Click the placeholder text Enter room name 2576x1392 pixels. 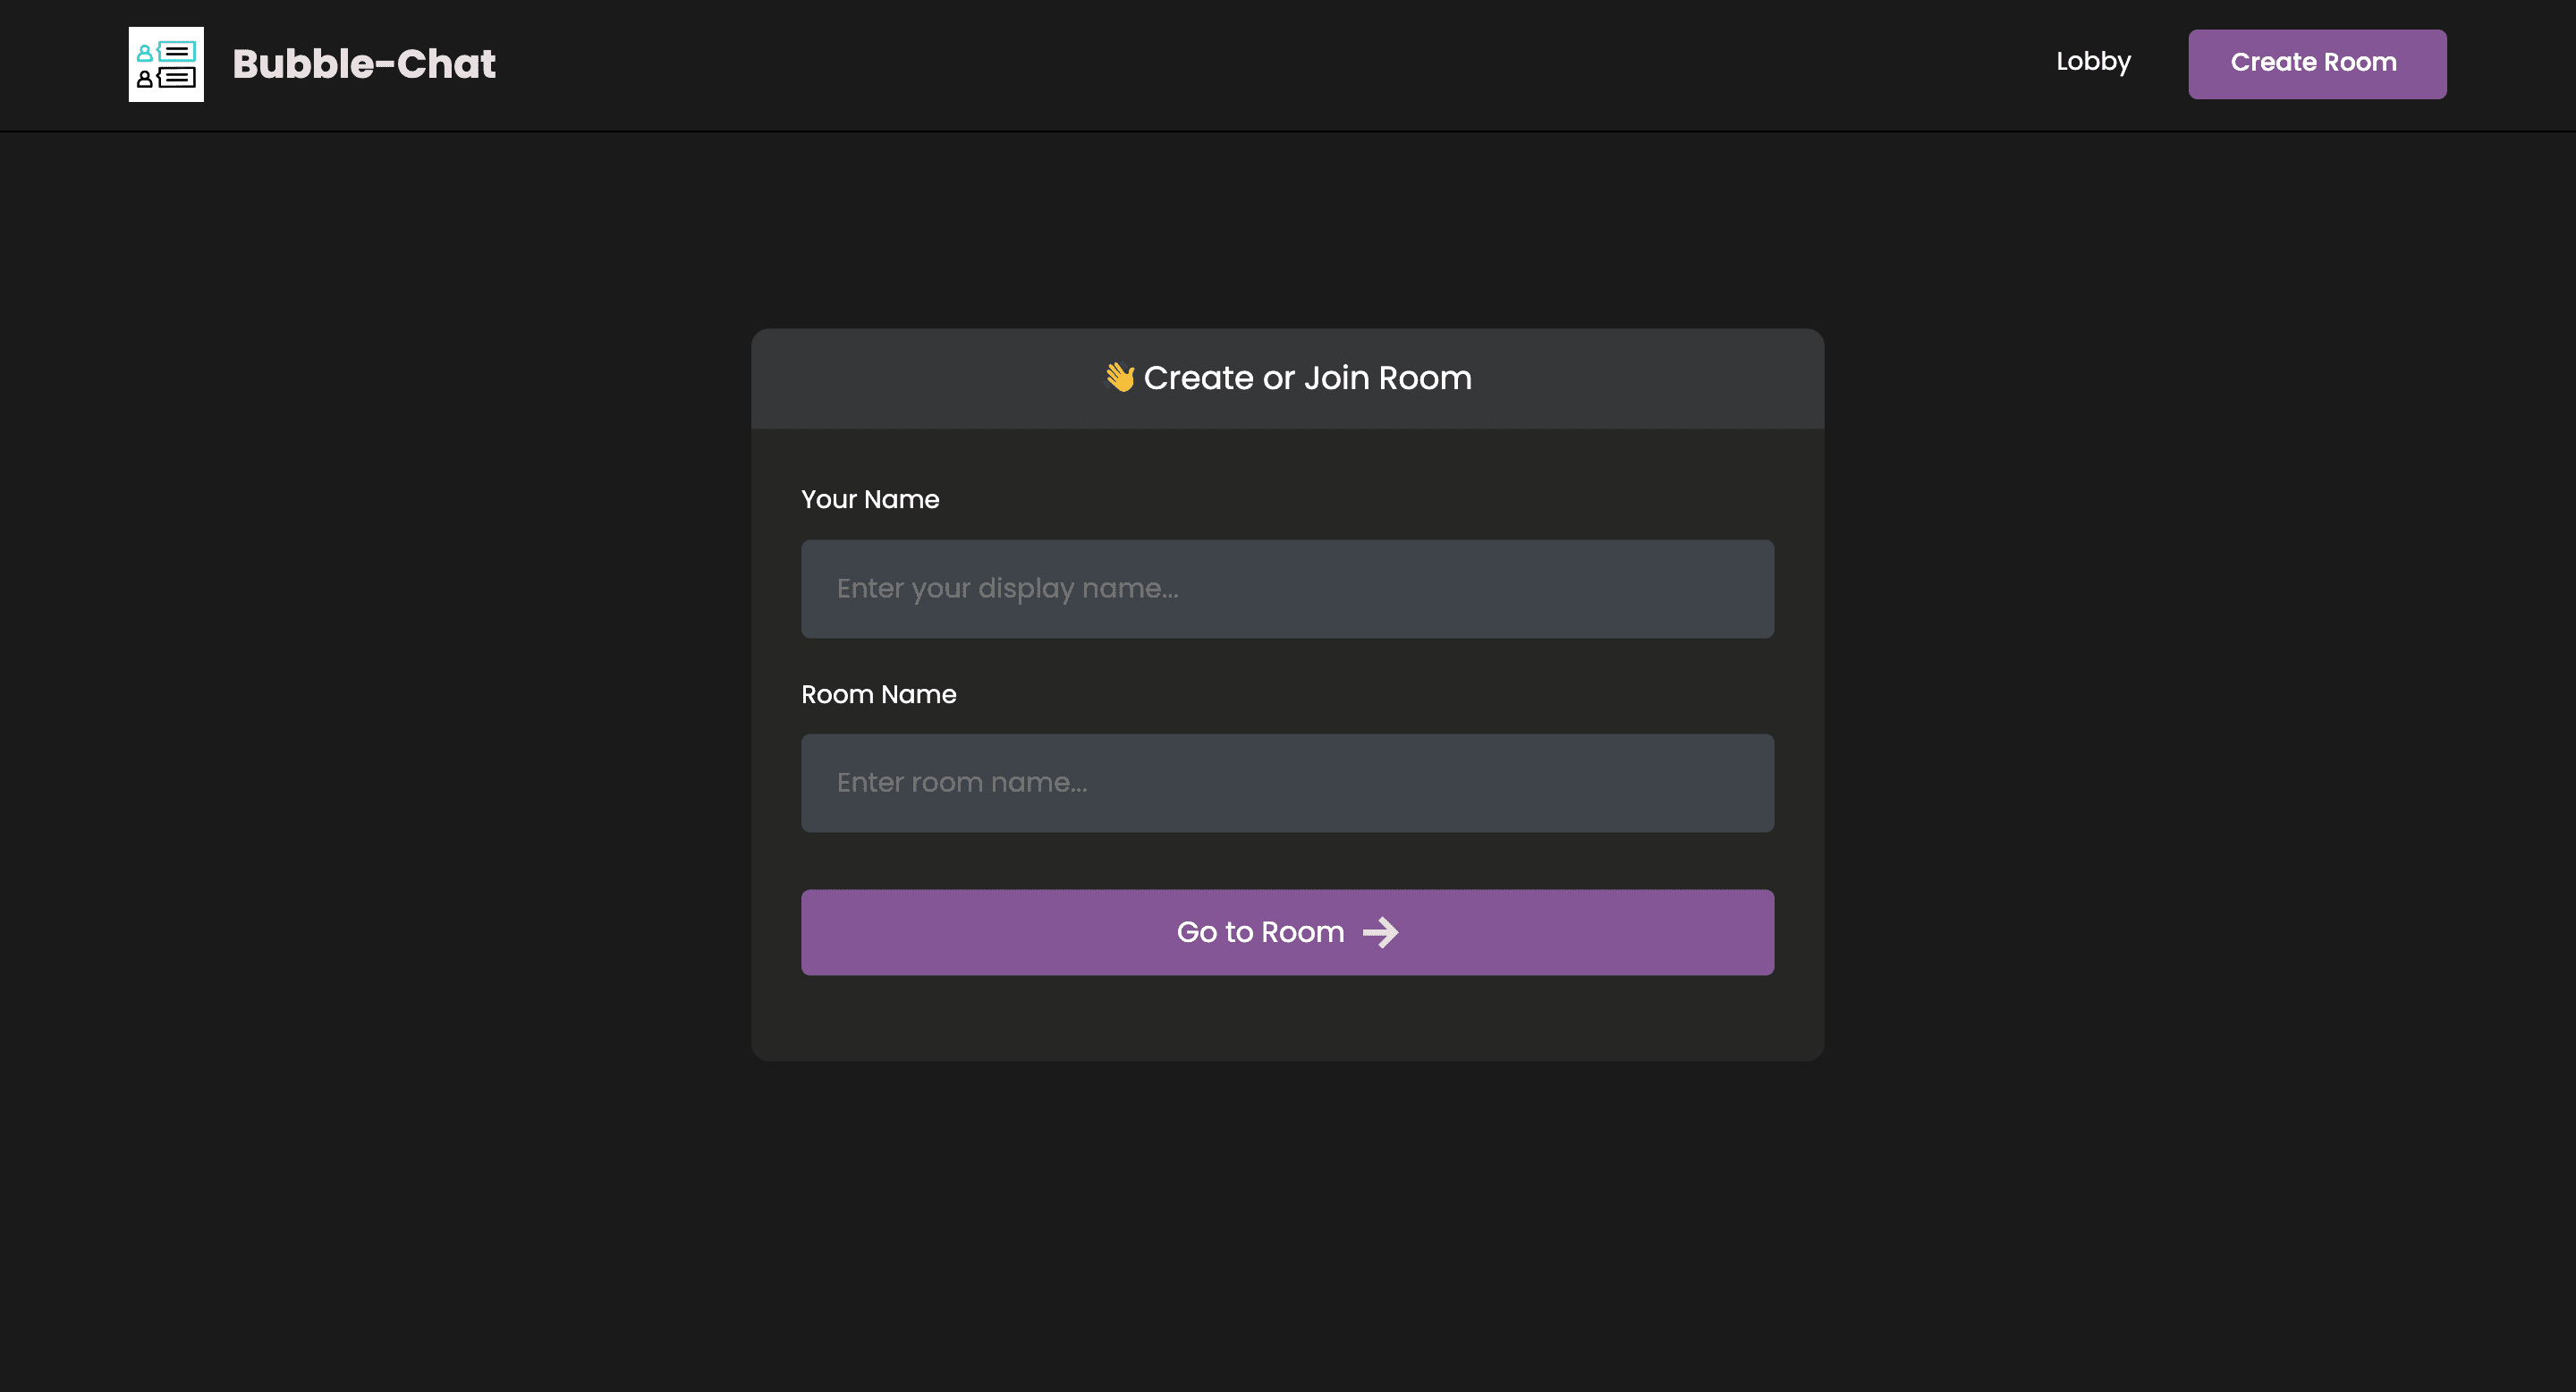click(962, 782)
